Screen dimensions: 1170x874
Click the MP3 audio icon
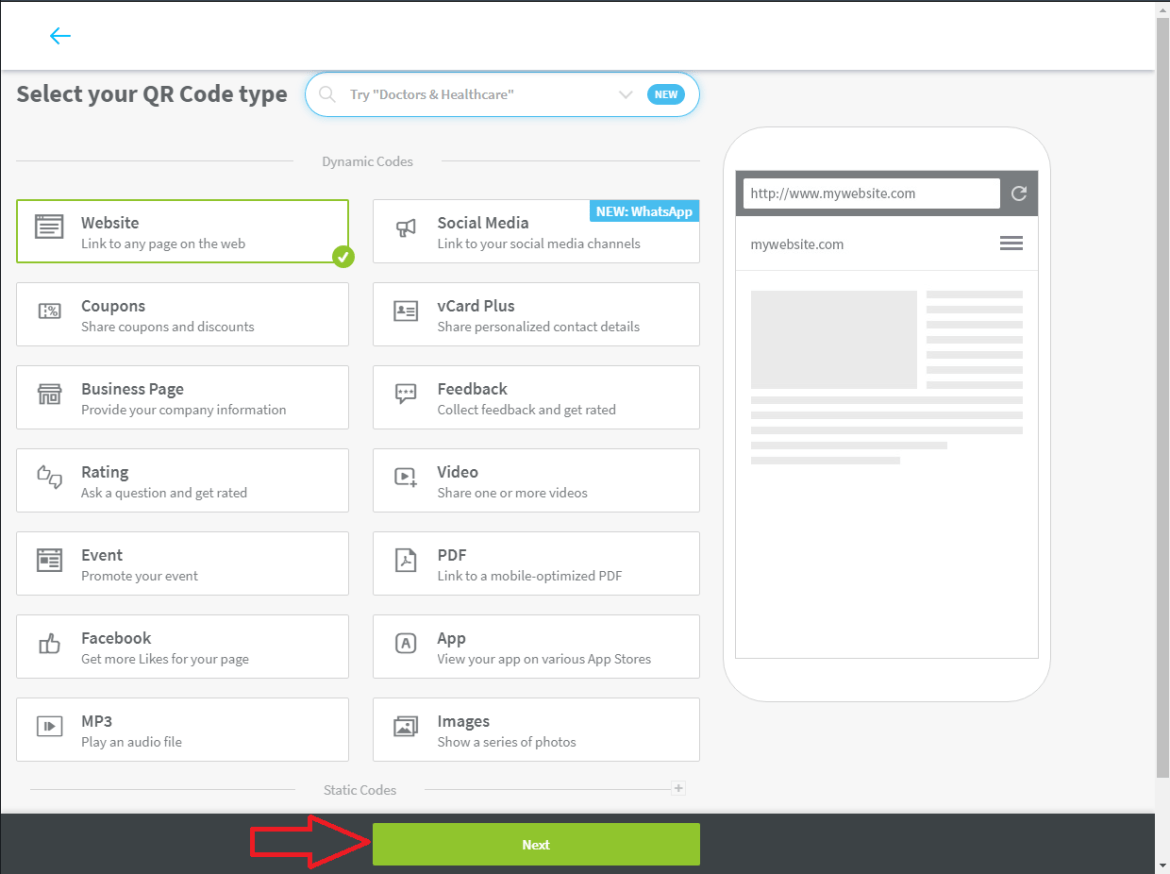tap(49, 726)
